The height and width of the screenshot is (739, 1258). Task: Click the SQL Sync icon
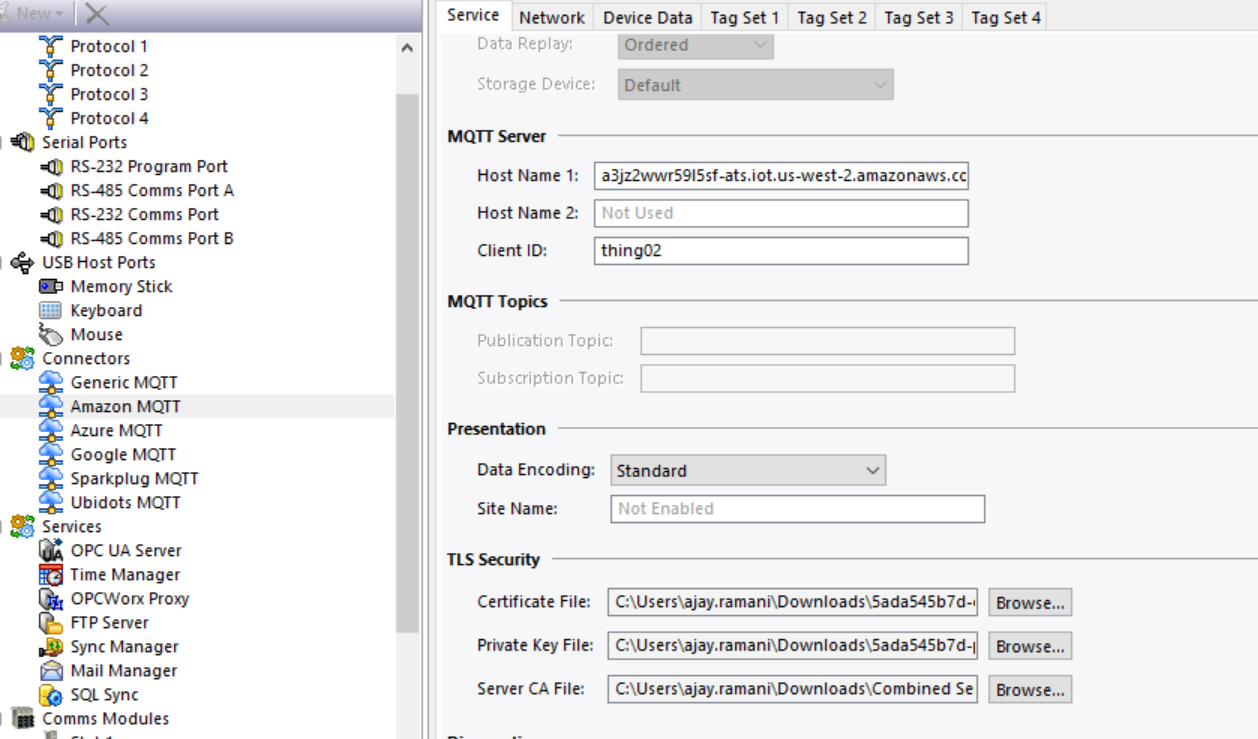[x=50, y=694]
